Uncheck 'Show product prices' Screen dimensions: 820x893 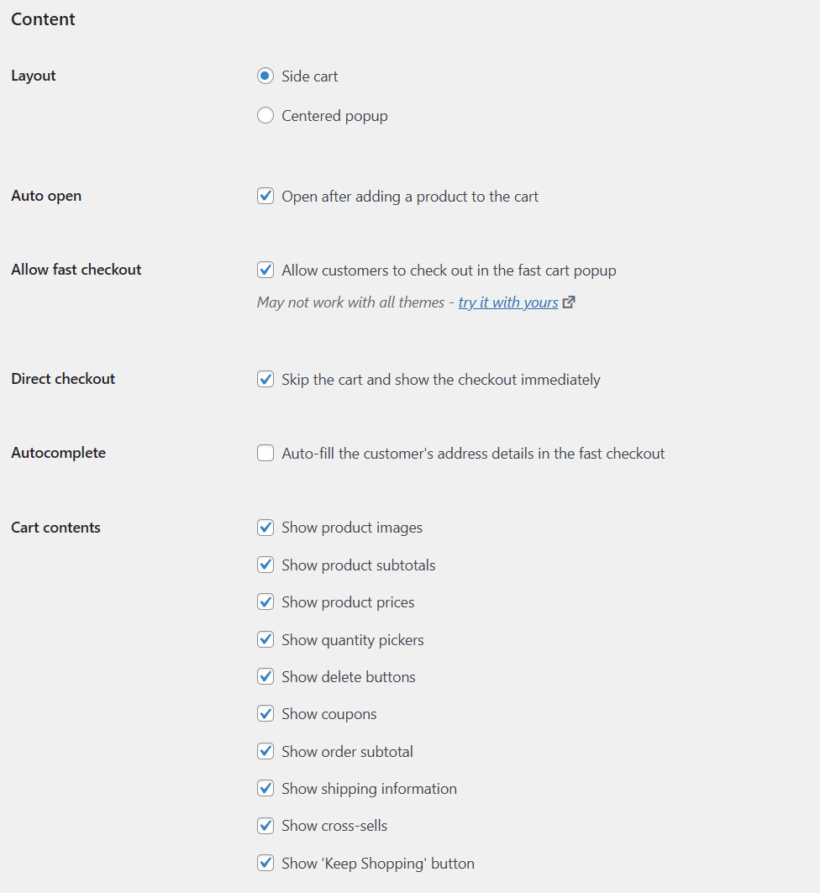pos(265,602)
